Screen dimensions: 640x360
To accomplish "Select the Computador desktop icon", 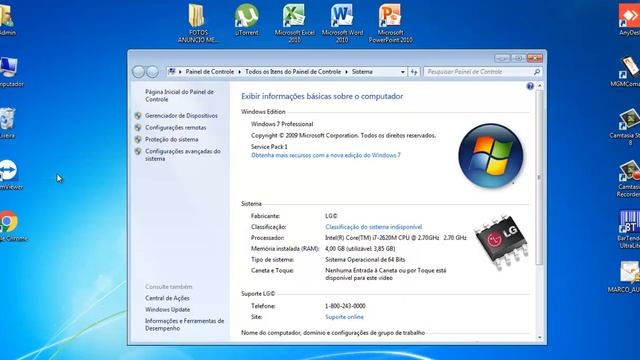I will [10, 72].
